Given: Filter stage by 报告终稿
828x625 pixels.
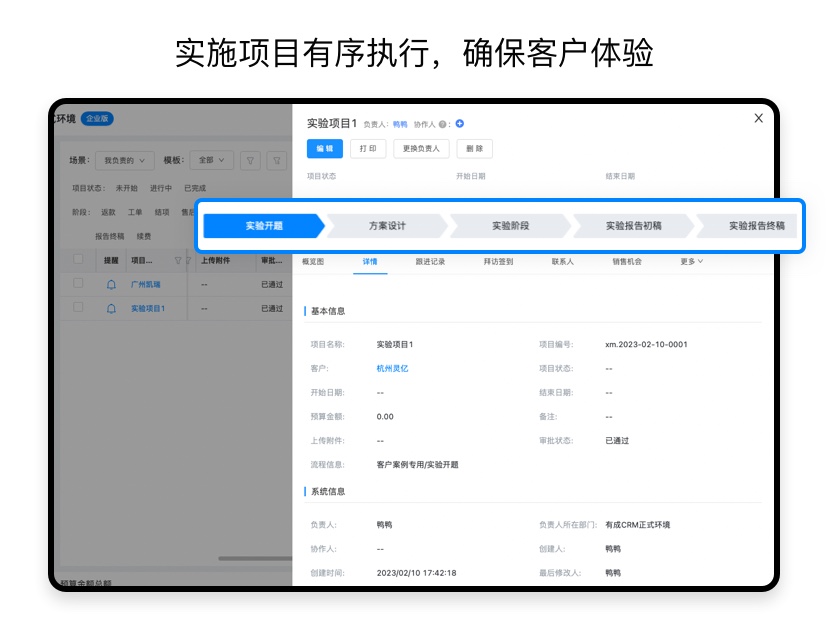Looking at the screenshot, I should click(x=109, y=236).
